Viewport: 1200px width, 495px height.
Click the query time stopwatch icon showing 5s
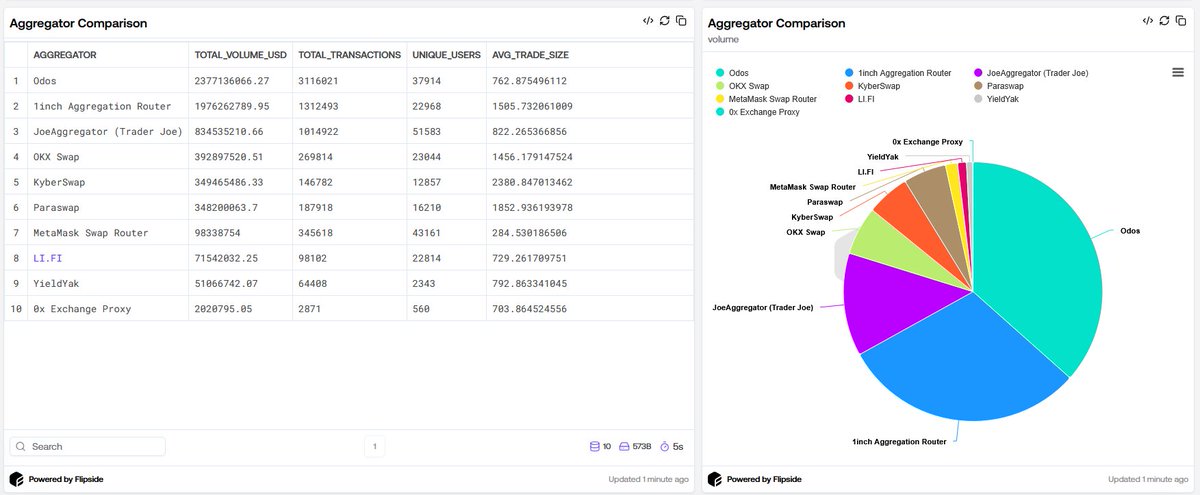tap(665, 446)
